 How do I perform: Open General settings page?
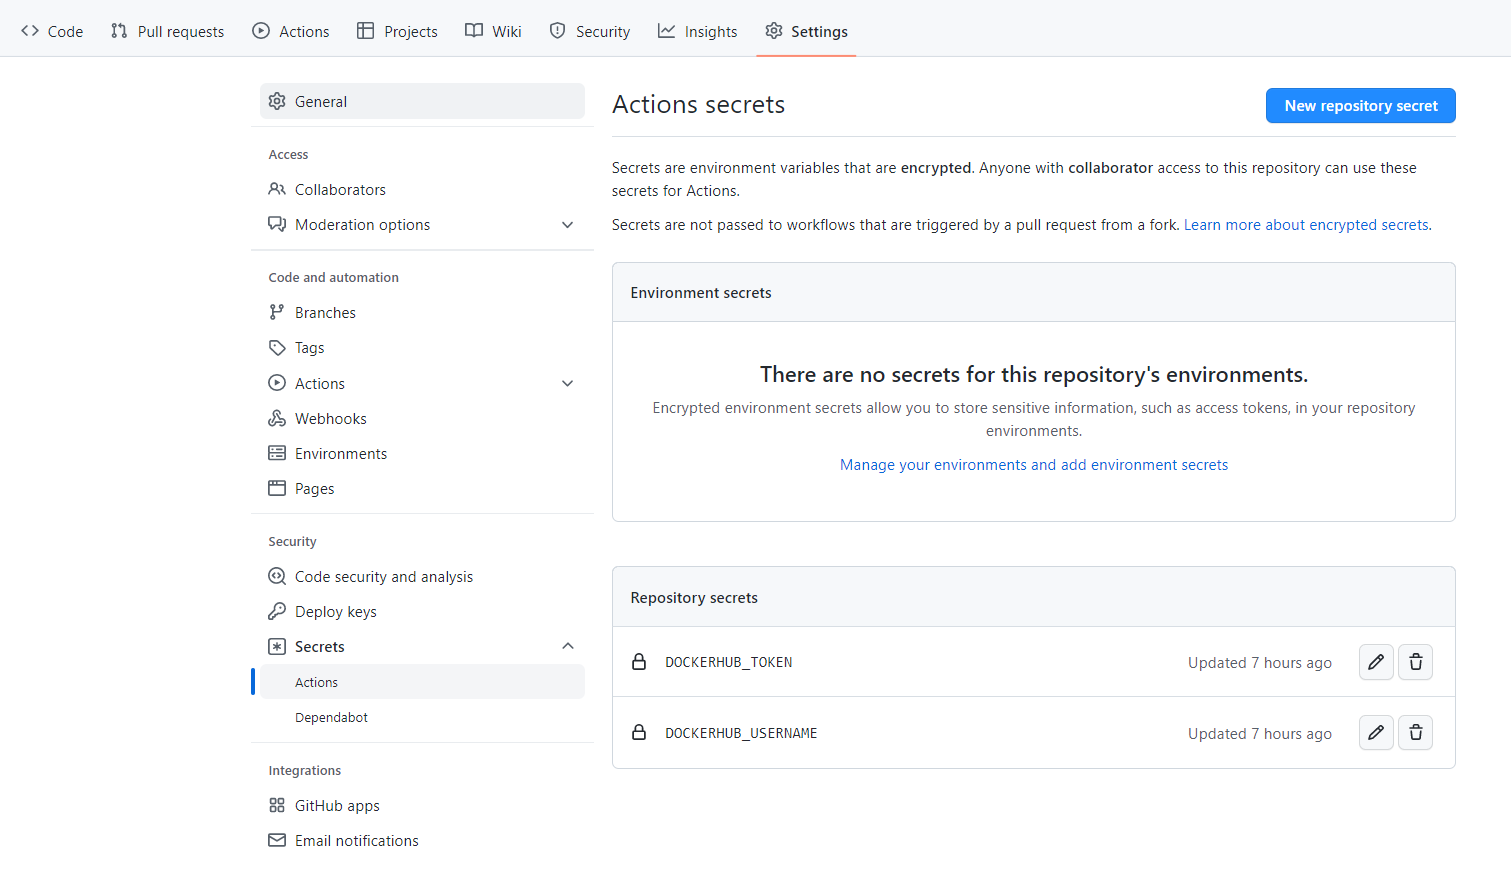[422, 101]
